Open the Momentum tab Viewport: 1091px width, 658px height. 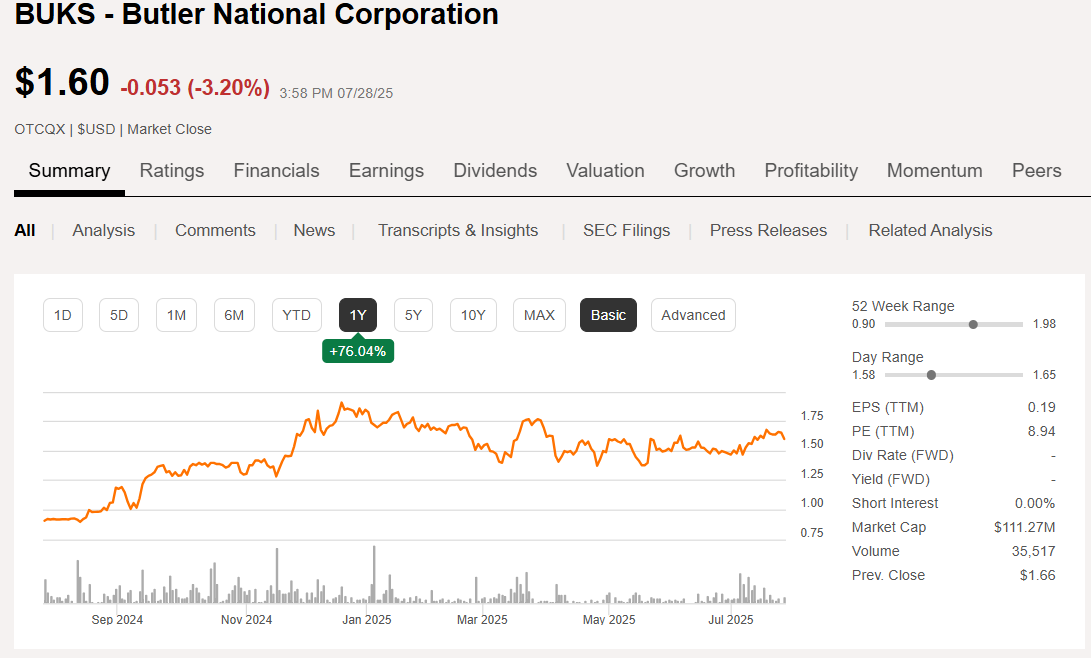pyautogui.click(x=934, y=171)
